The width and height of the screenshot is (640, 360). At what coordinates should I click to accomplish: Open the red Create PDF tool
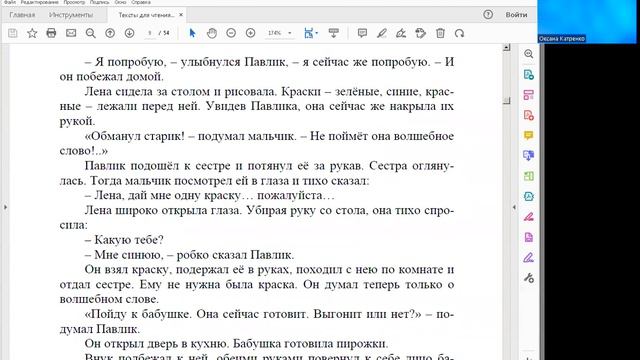pyautogui.click(x=529, y=116)
